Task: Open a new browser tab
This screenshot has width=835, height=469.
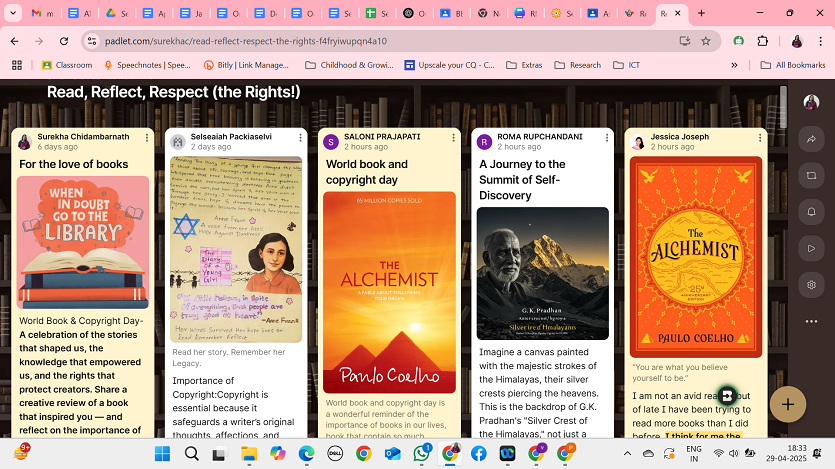Action: (x=701, y=14)
